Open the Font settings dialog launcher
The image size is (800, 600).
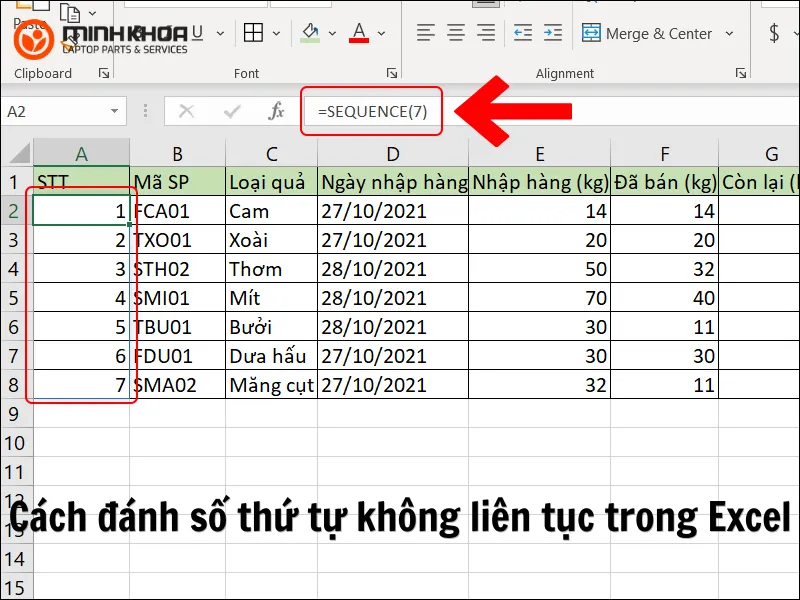(x=392, y=73)
